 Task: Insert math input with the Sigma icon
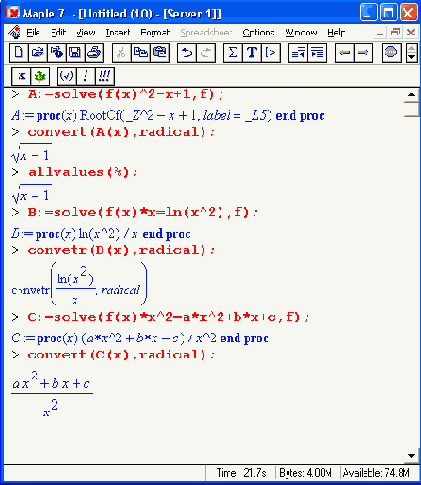[233, 53]
